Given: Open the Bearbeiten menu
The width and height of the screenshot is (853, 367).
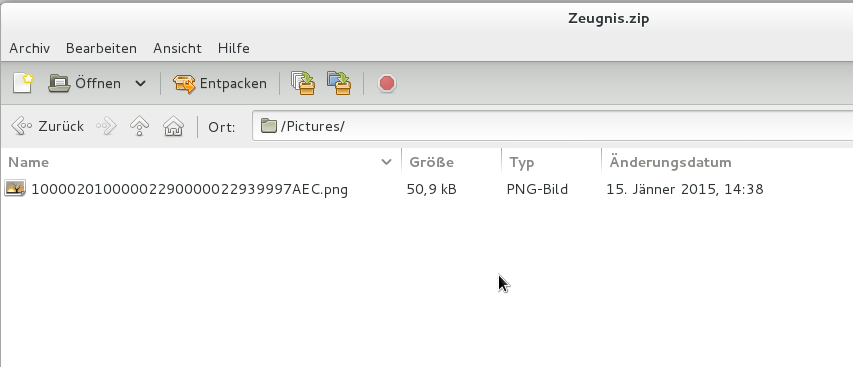Looking at the screenshot, I should tap(101, 48).
